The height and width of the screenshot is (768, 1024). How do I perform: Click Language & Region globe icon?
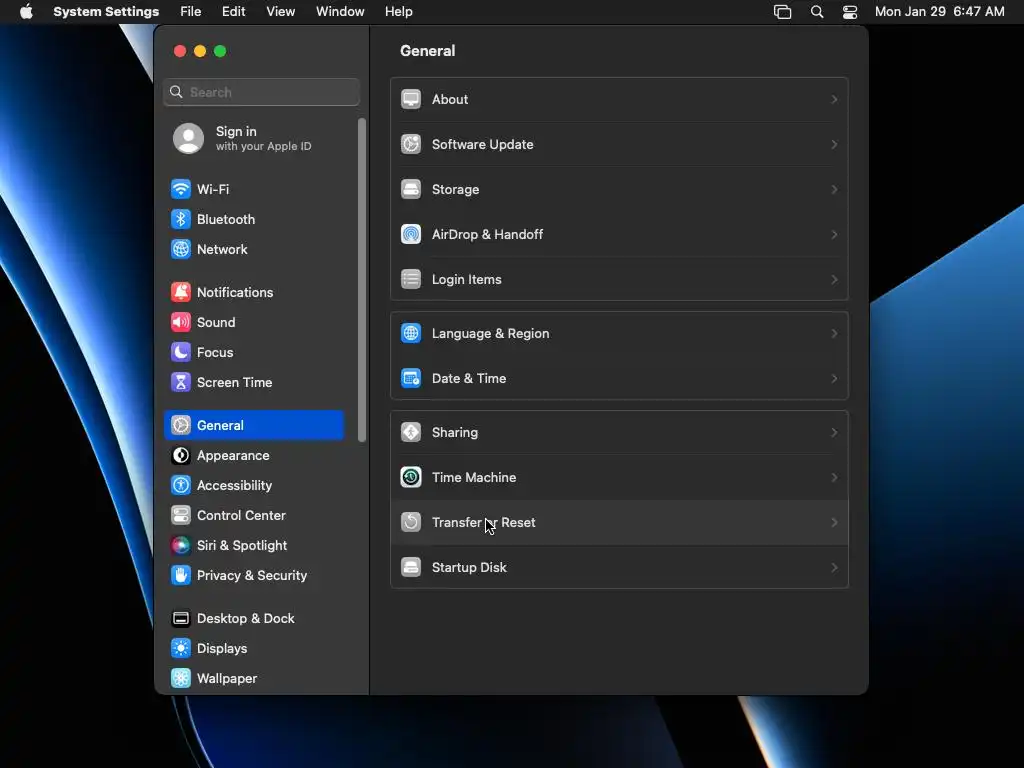tap(411, 334)
